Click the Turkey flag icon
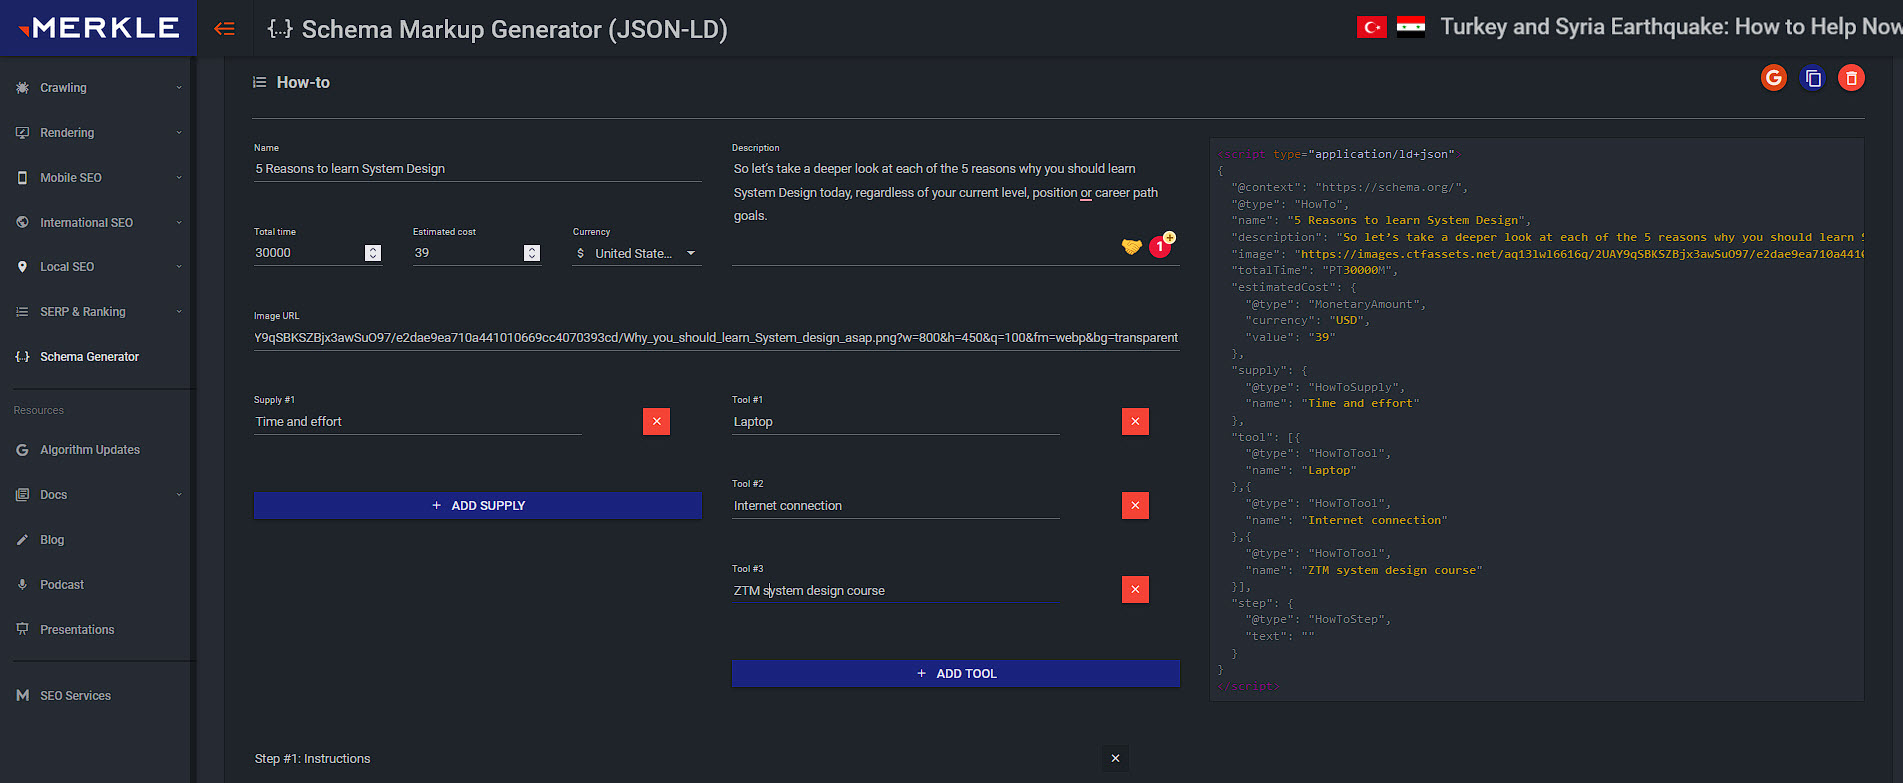Screen dimensions: 1903x783 point(1372,28)
